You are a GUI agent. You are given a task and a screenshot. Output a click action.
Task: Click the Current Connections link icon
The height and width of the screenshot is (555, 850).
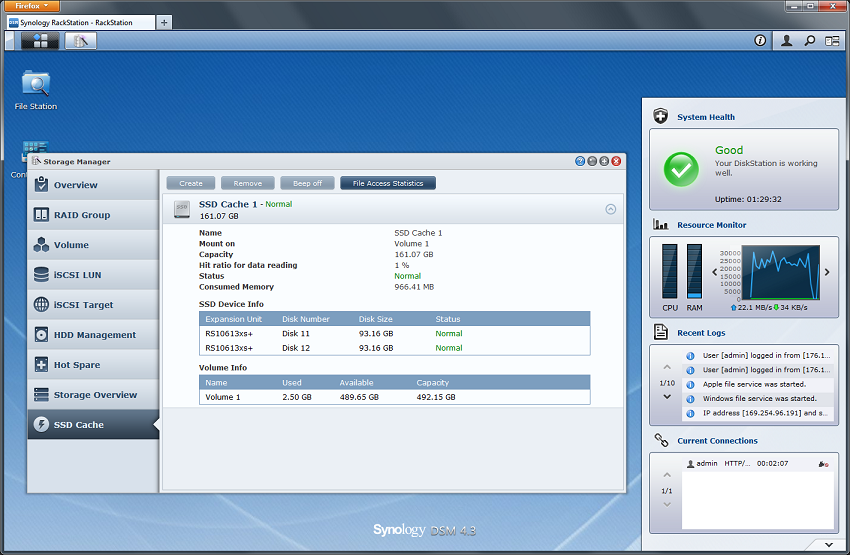pos(661,440)
